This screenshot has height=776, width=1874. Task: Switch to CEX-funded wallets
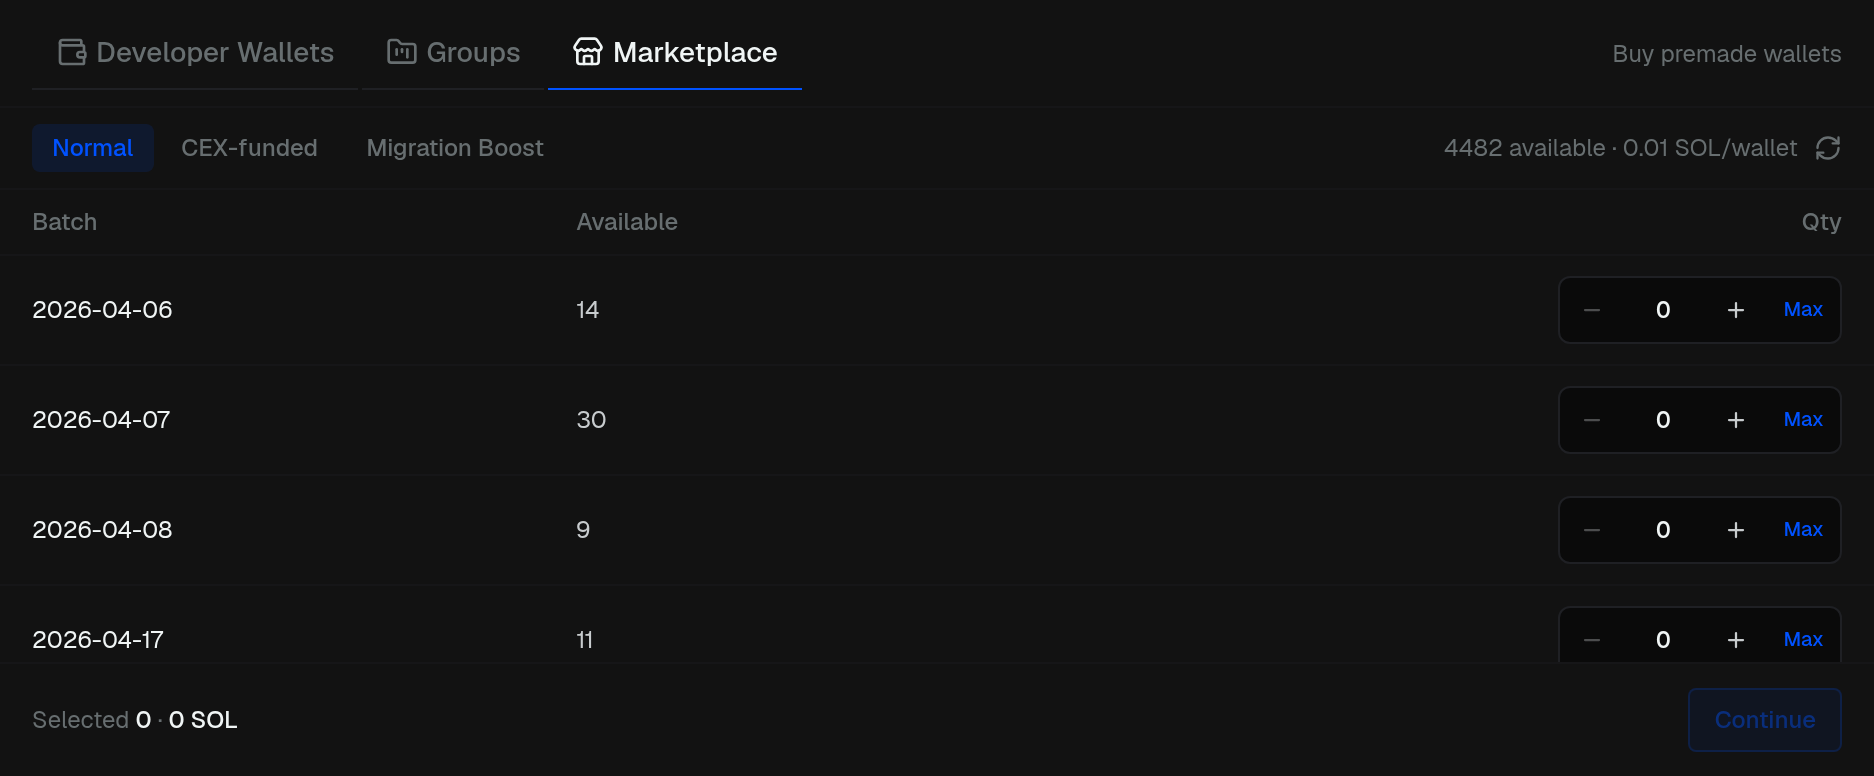pos(249,148)
